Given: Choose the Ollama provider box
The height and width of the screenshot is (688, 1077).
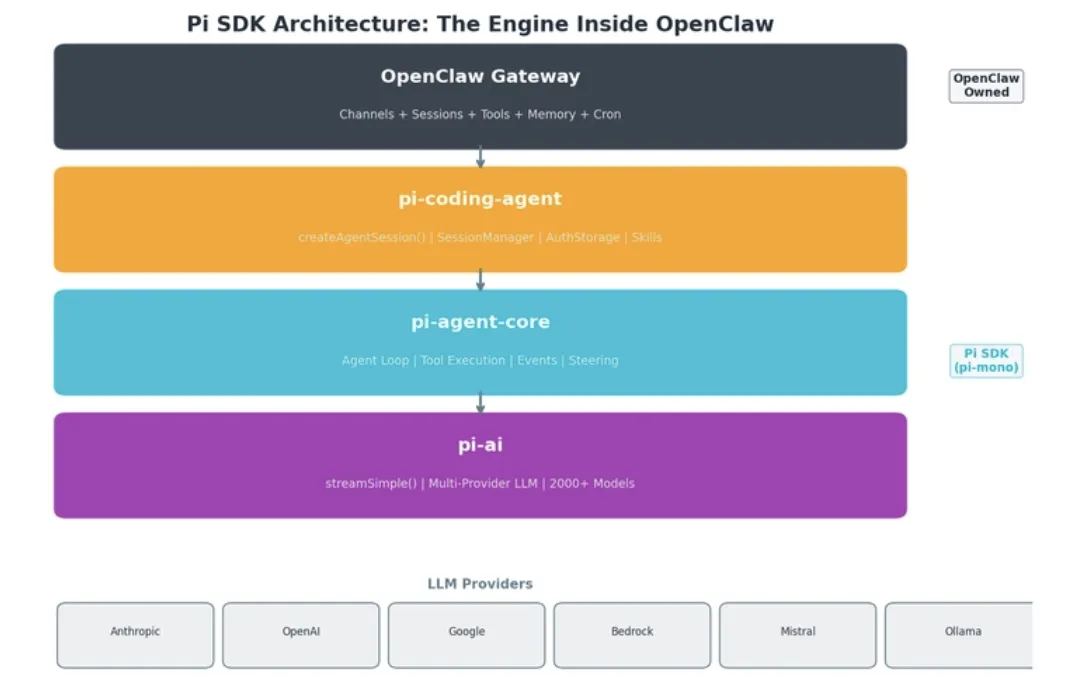Looking at the screenshot, I should (x=960, y=634).
